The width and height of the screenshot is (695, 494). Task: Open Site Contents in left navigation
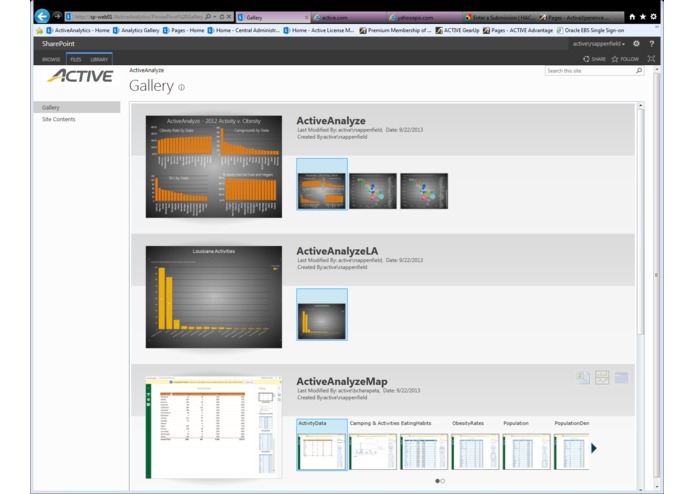point(59,119)
